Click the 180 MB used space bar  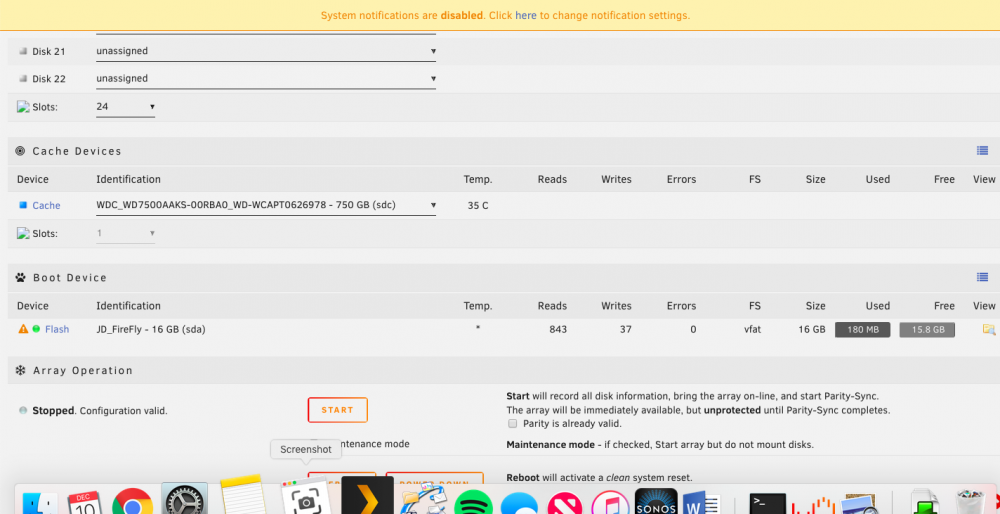click(862, 330)
